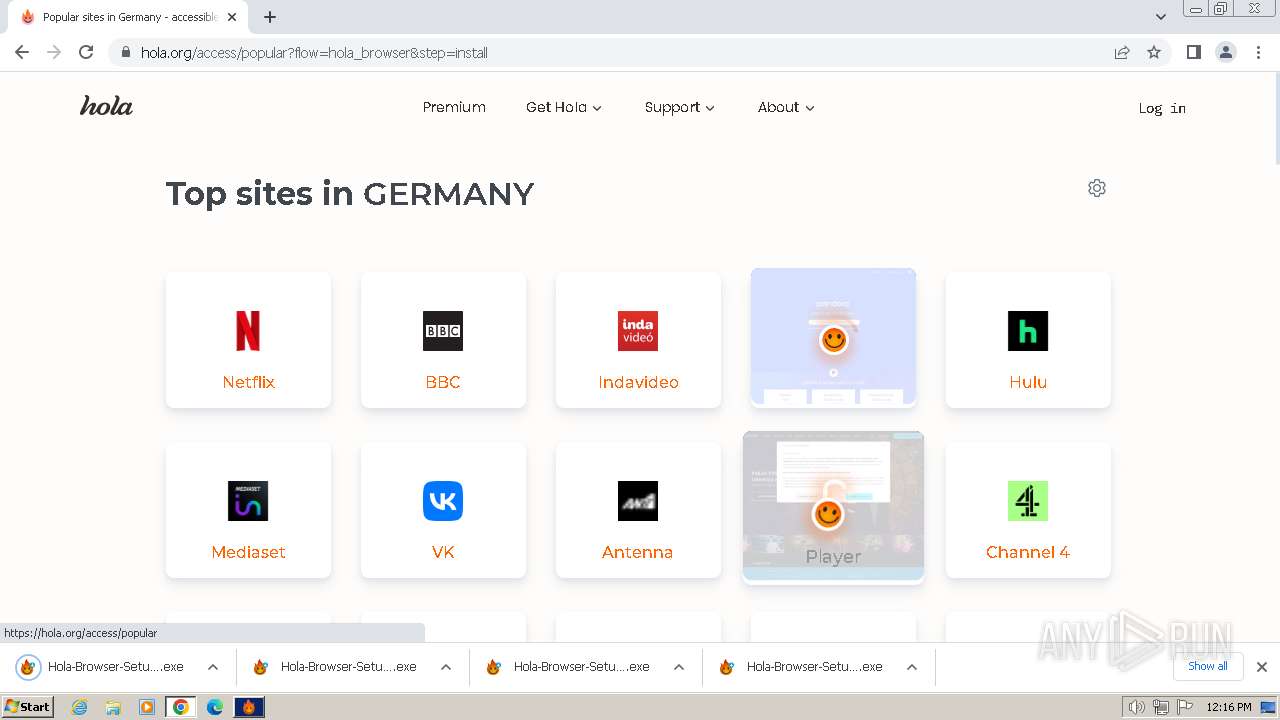
Task: Open the Chrome three-dot menu
Action: [1258, 52]
